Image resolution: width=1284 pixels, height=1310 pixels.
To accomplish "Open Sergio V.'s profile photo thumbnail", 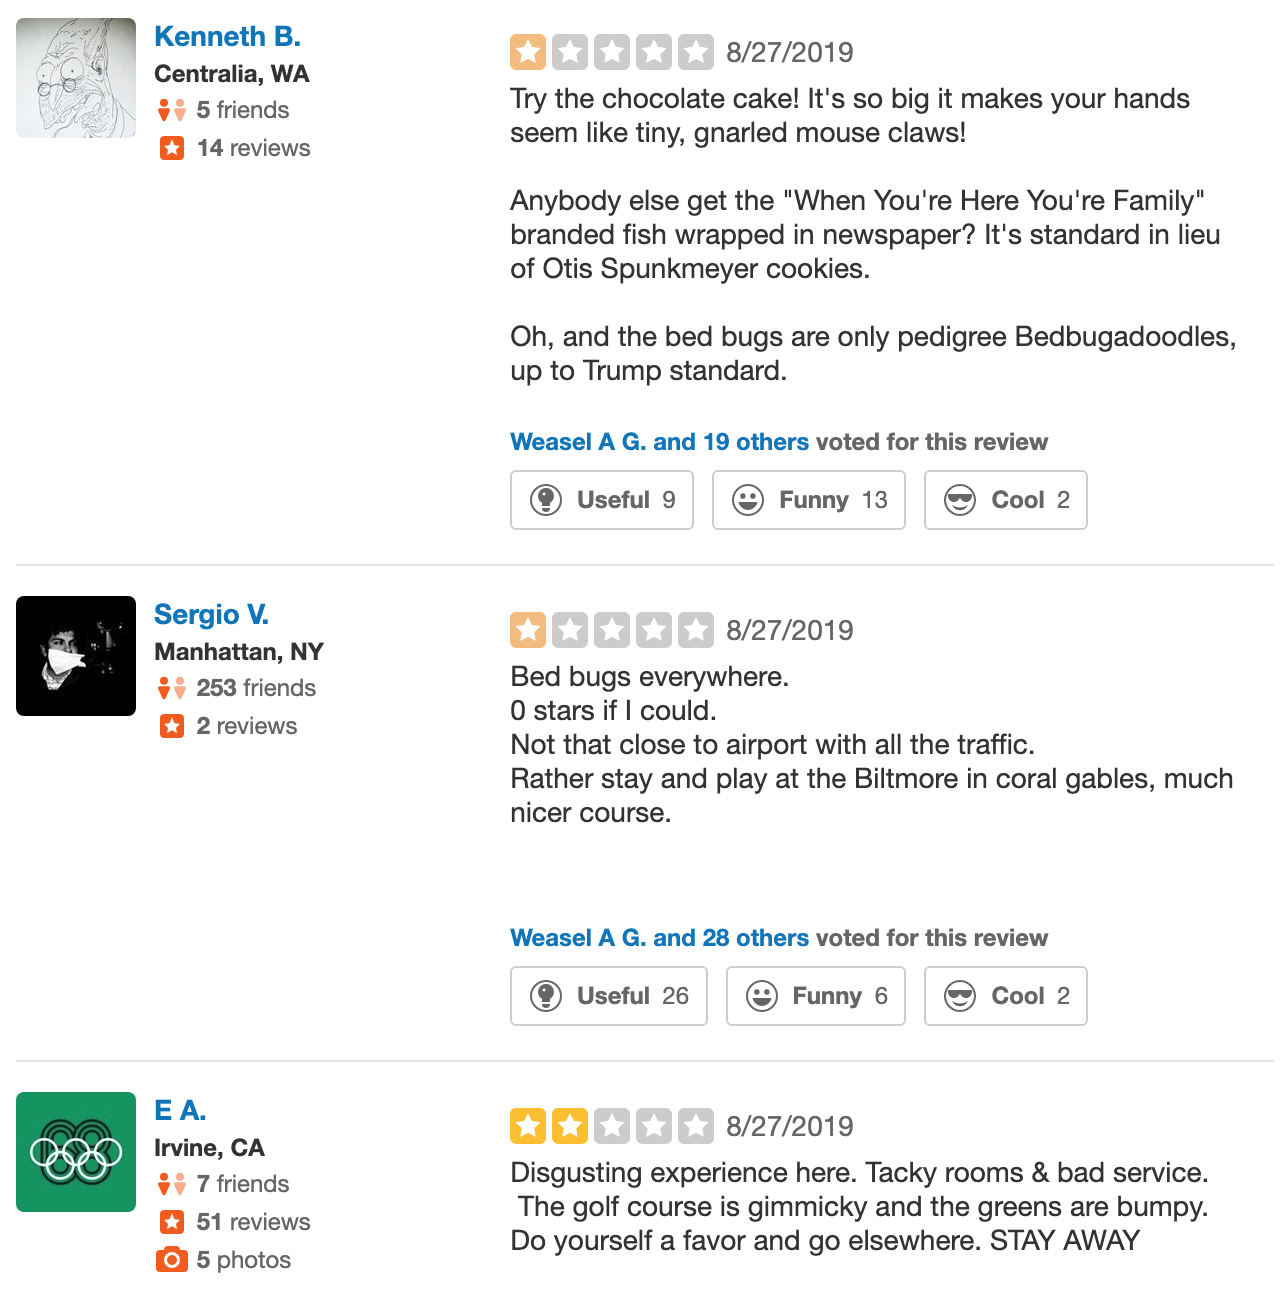I will click(76, 656).
